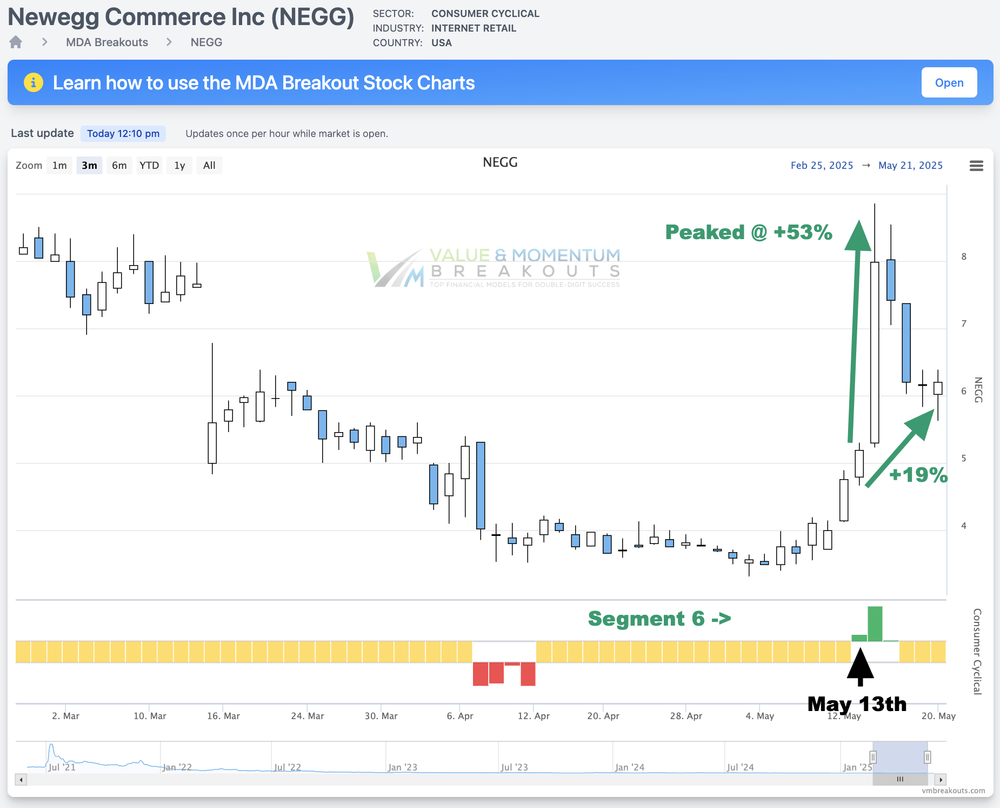Viewport: 1000px width, 808px height.
Task: Click the CONSUMER CYCLICAL sector value
Action: tap(485, 13)
